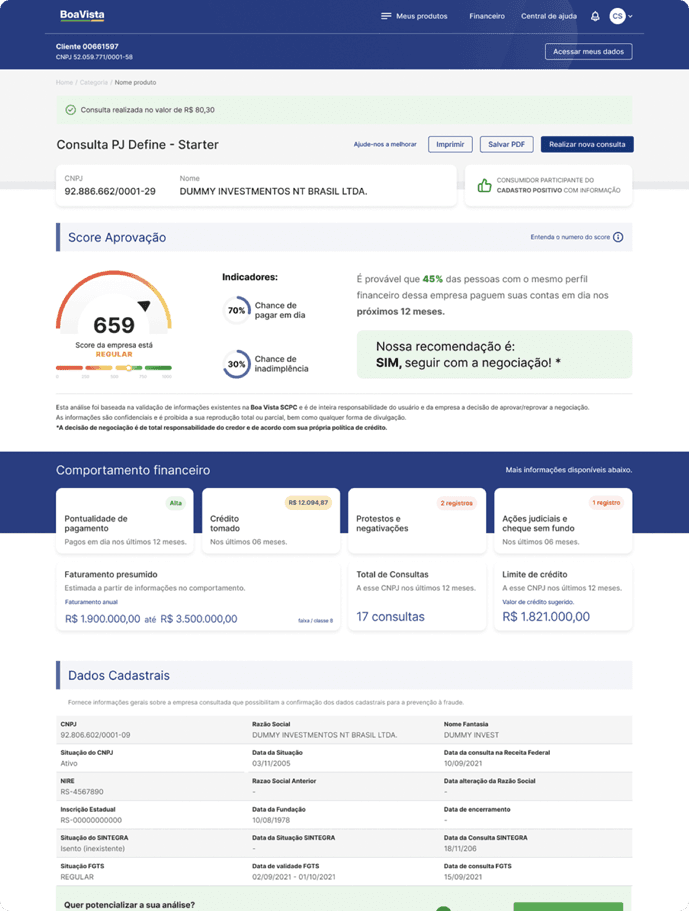Click the NIRE RS-4567890 value
Screen dimensions: 689x911
pyautogui.click(x=82, y=792)
